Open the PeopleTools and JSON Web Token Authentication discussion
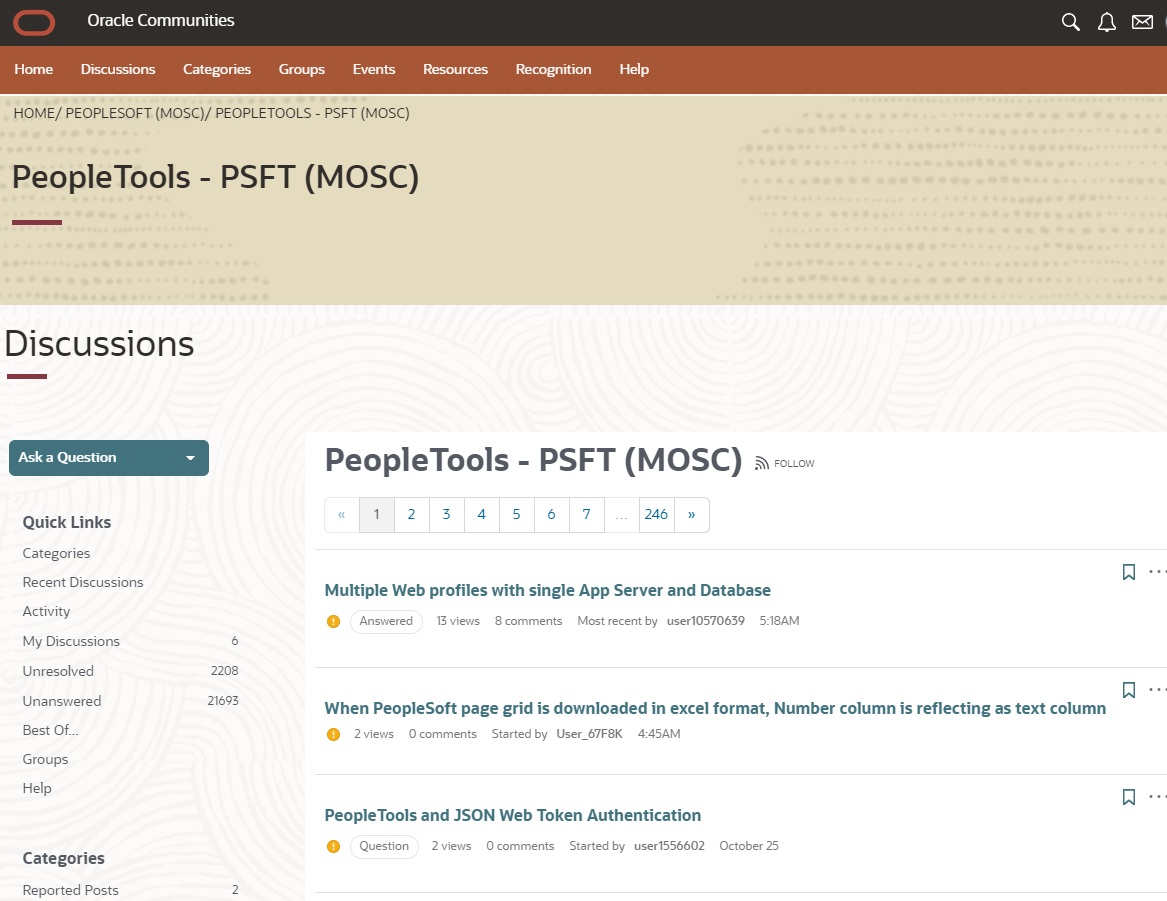Image resolution: width=1167 pixels, height=901 pixels. [x=513, y=815]
